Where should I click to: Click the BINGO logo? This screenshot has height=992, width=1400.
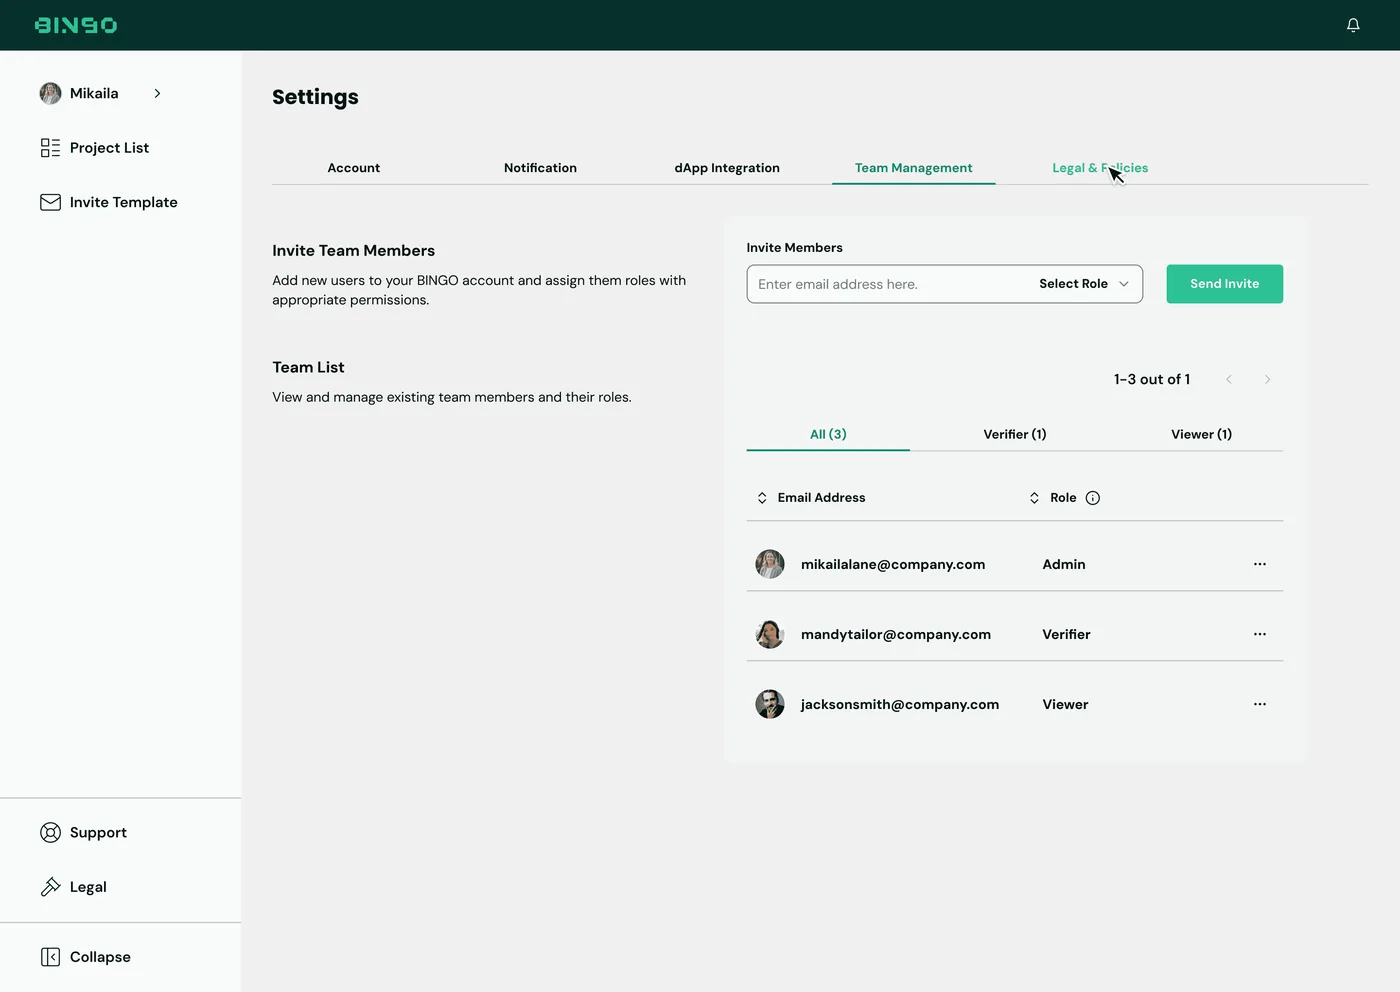76,25
